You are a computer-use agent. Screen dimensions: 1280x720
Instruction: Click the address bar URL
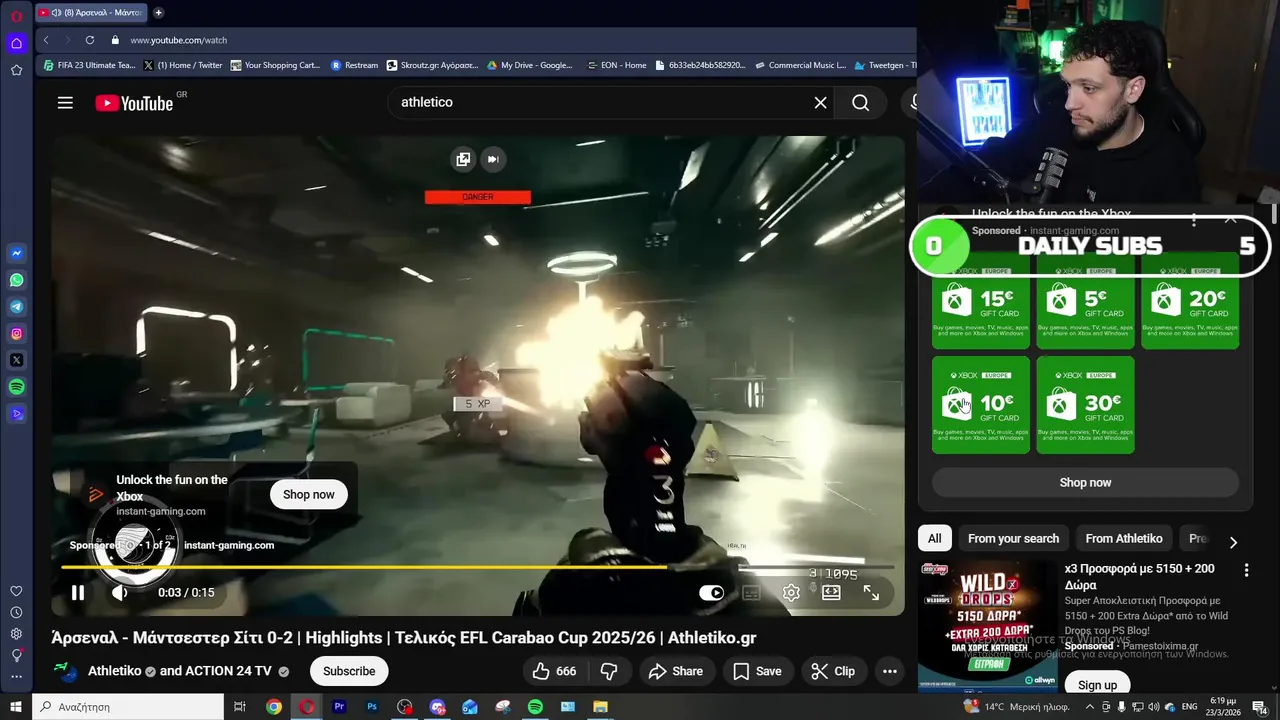tap(179, 40)
